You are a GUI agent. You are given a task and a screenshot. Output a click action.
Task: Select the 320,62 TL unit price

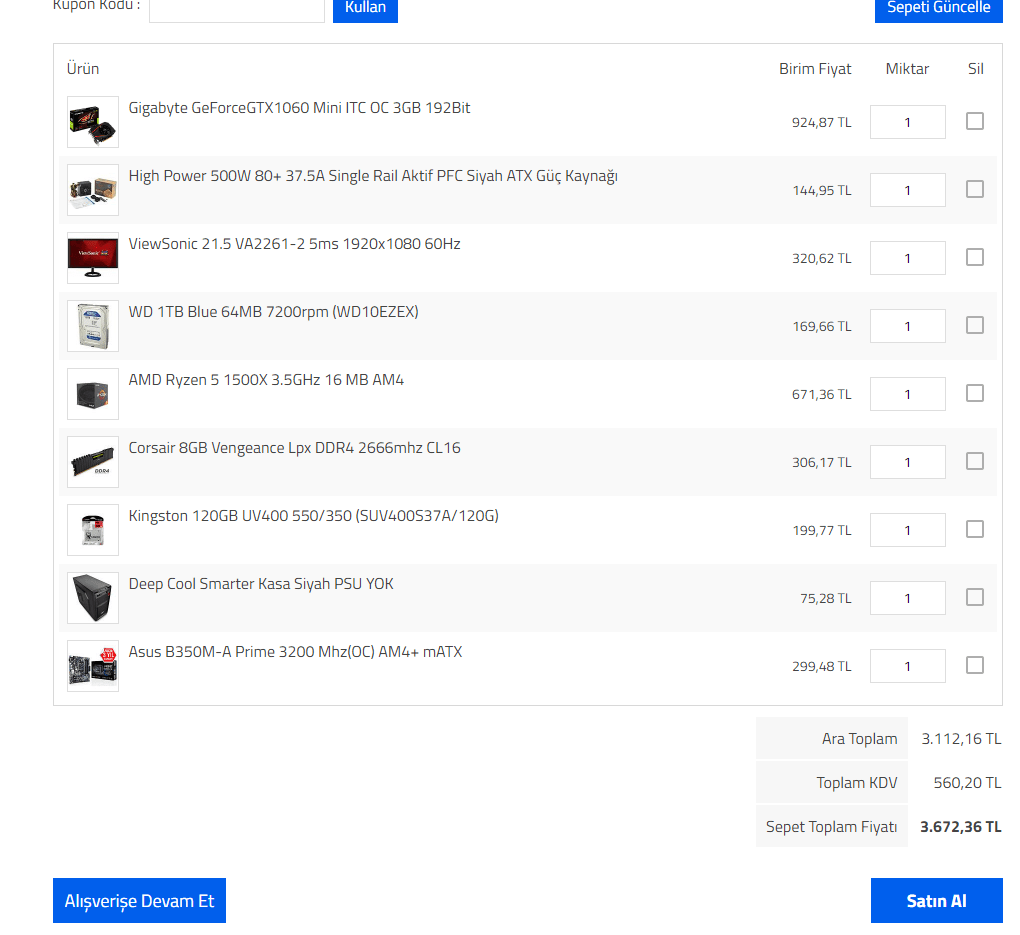tap(822, 258)
